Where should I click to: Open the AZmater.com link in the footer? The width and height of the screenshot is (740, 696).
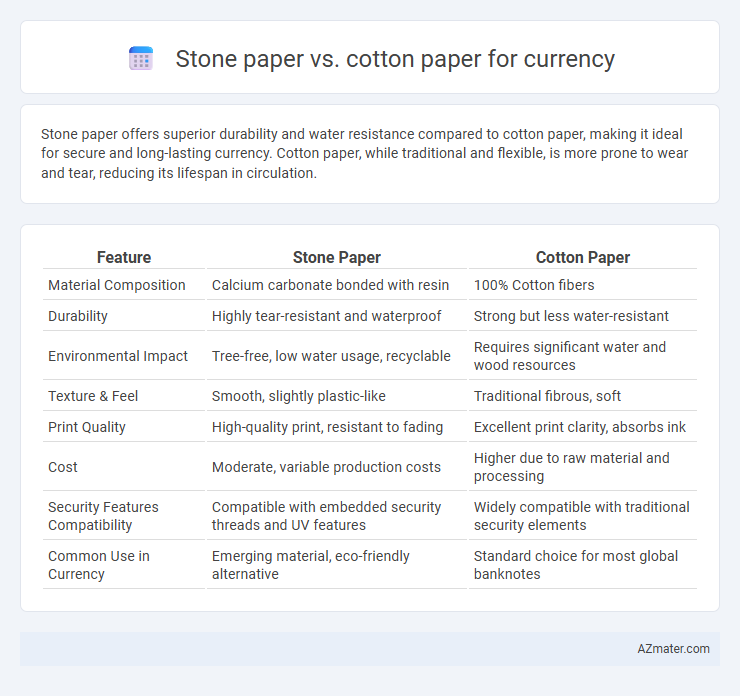tap(673, 649)
